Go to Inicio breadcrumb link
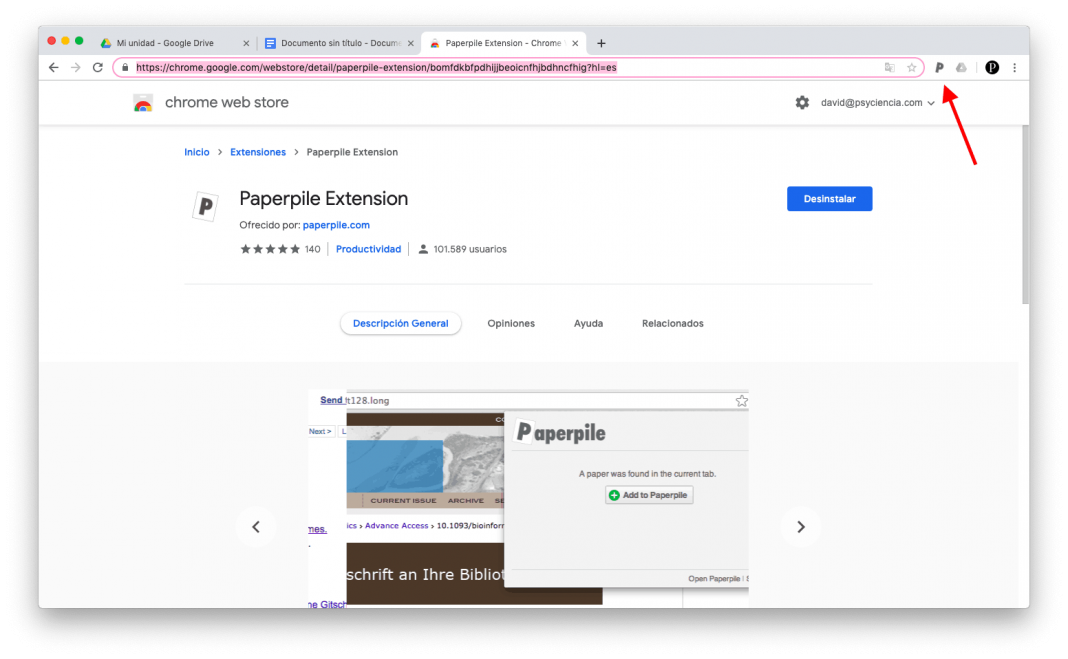 (196, 152)
